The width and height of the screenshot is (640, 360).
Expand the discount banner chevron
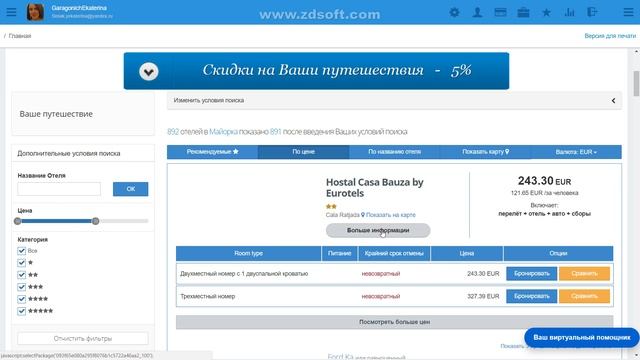pos(149,71)
